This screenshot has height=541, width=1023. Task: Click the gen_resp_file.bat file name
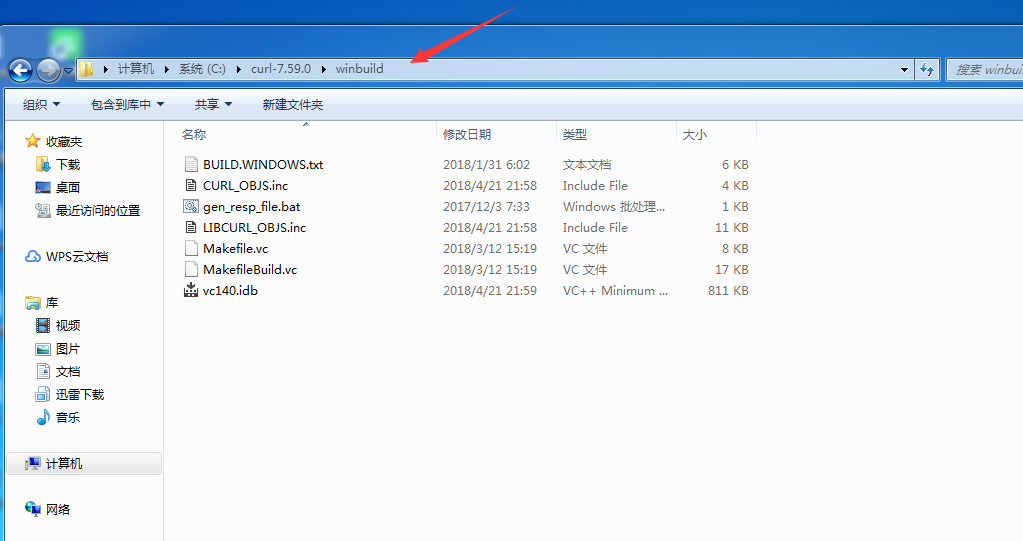pos(251,206)
